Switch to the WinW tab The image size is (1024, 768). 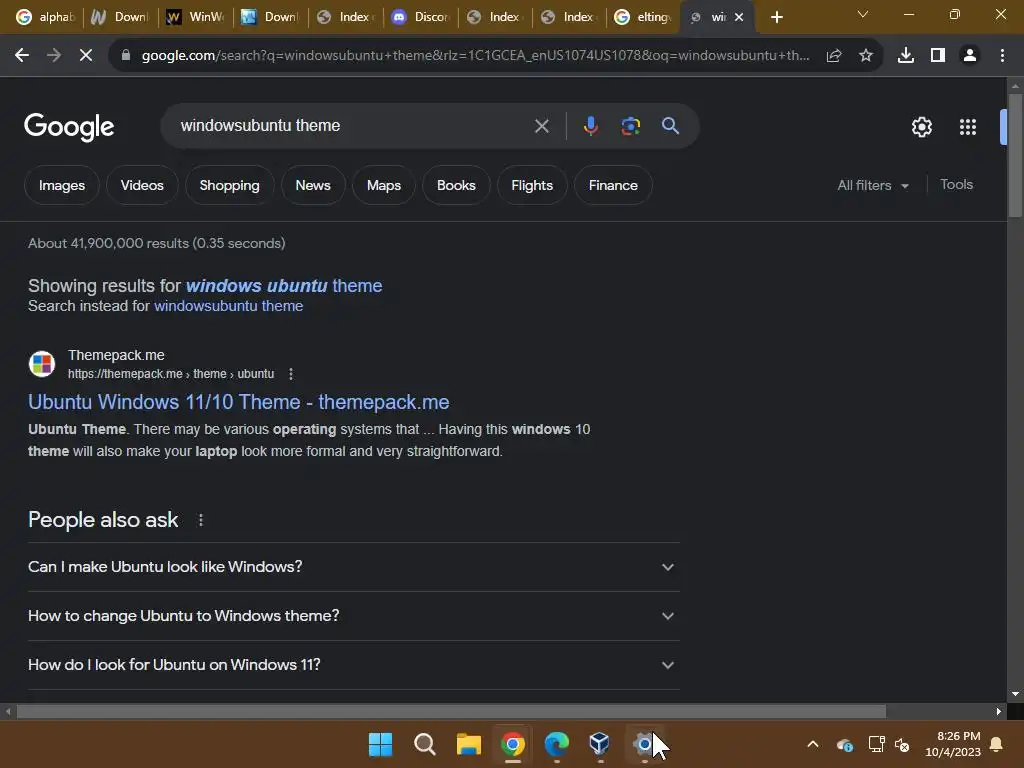click(x=195, y=17)
